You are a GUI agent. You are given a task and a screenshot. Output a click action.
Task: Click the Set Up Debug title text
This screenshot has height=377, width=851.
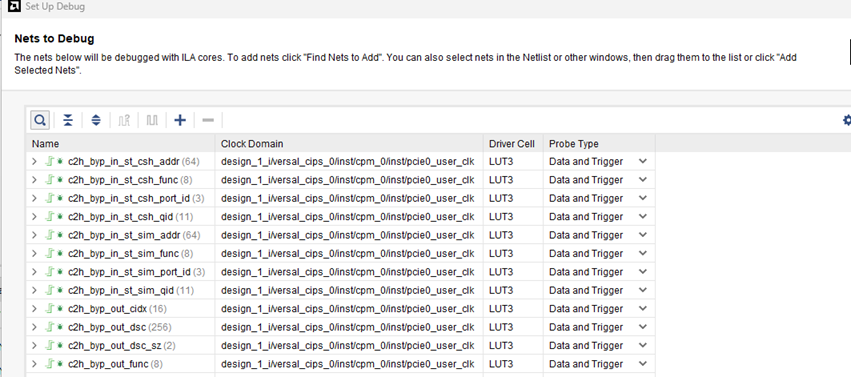tap(55, 7)
